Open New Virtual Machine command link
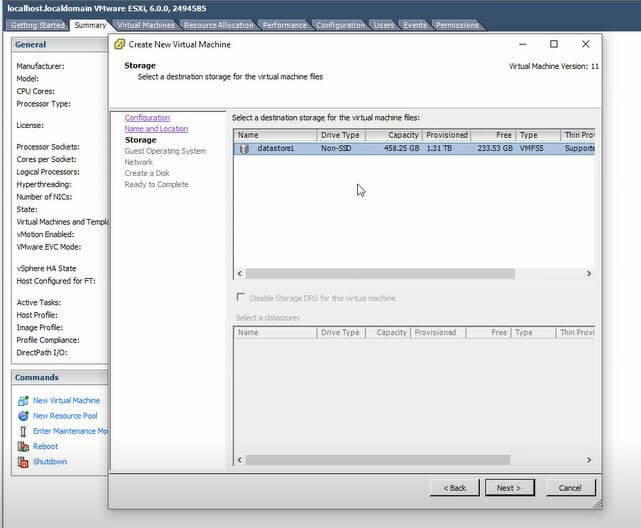The width and height of the screenshot is (641, 528). click(66, 400)
